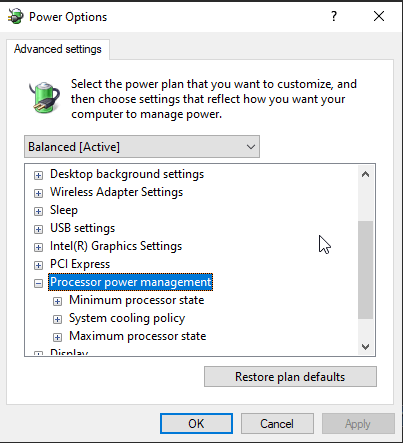The height and width of the screenshot is (443, 403).
Task: Open the Balanced [Active] plan dropdown
Action: click(142, 147)
